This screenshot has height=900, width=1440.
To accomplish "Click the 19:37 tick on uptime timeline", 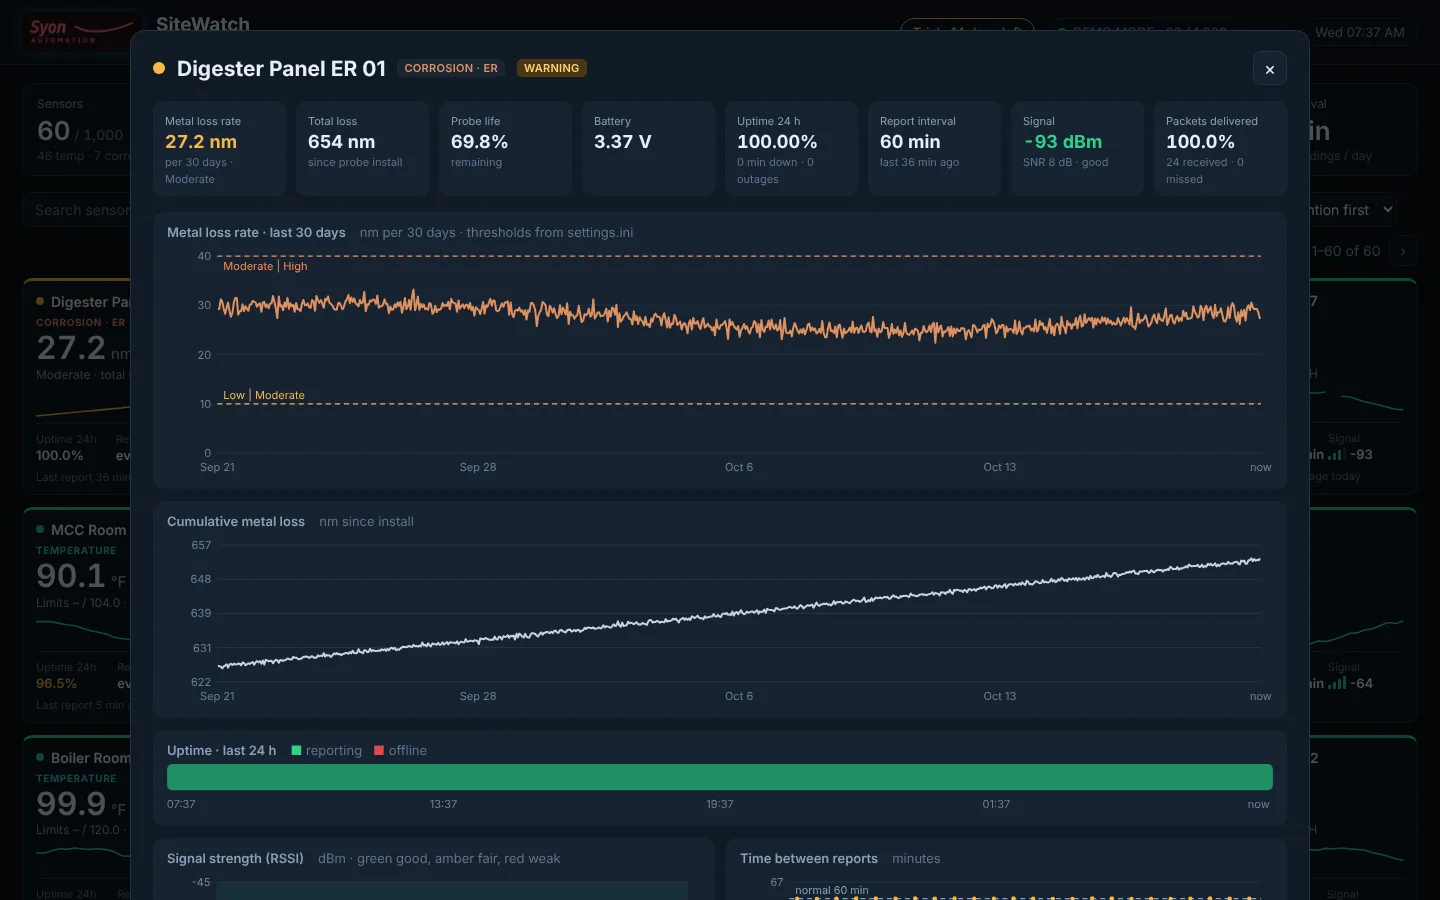I will pos(720,804).
